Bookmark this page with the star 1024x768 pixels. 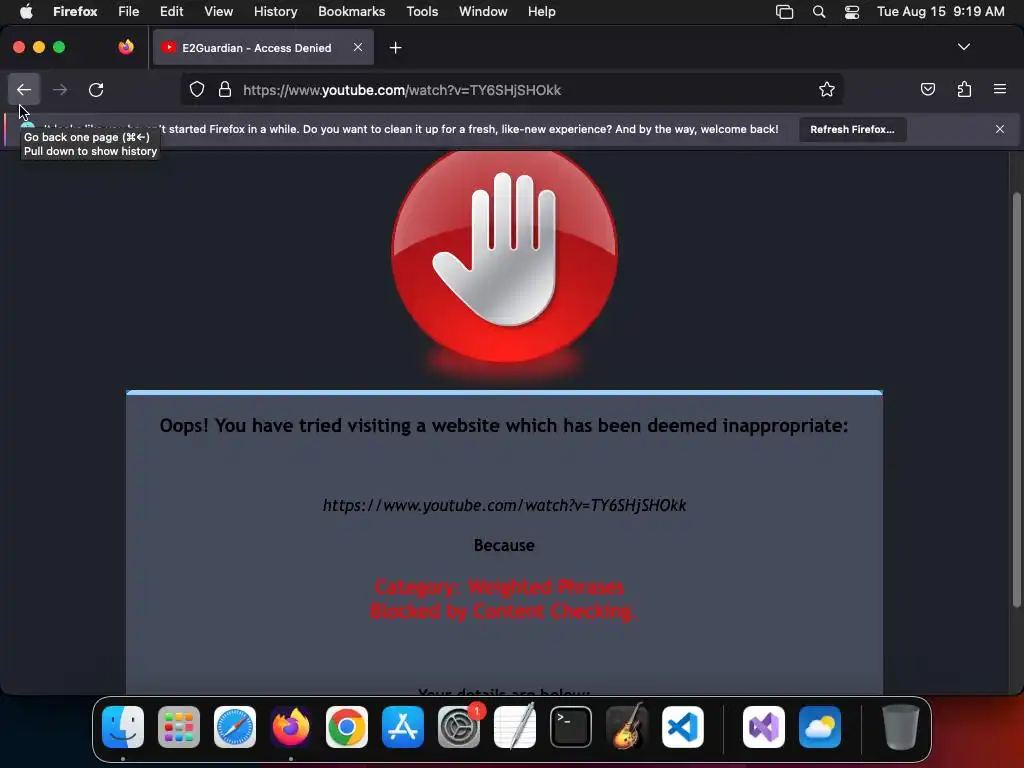827,89
